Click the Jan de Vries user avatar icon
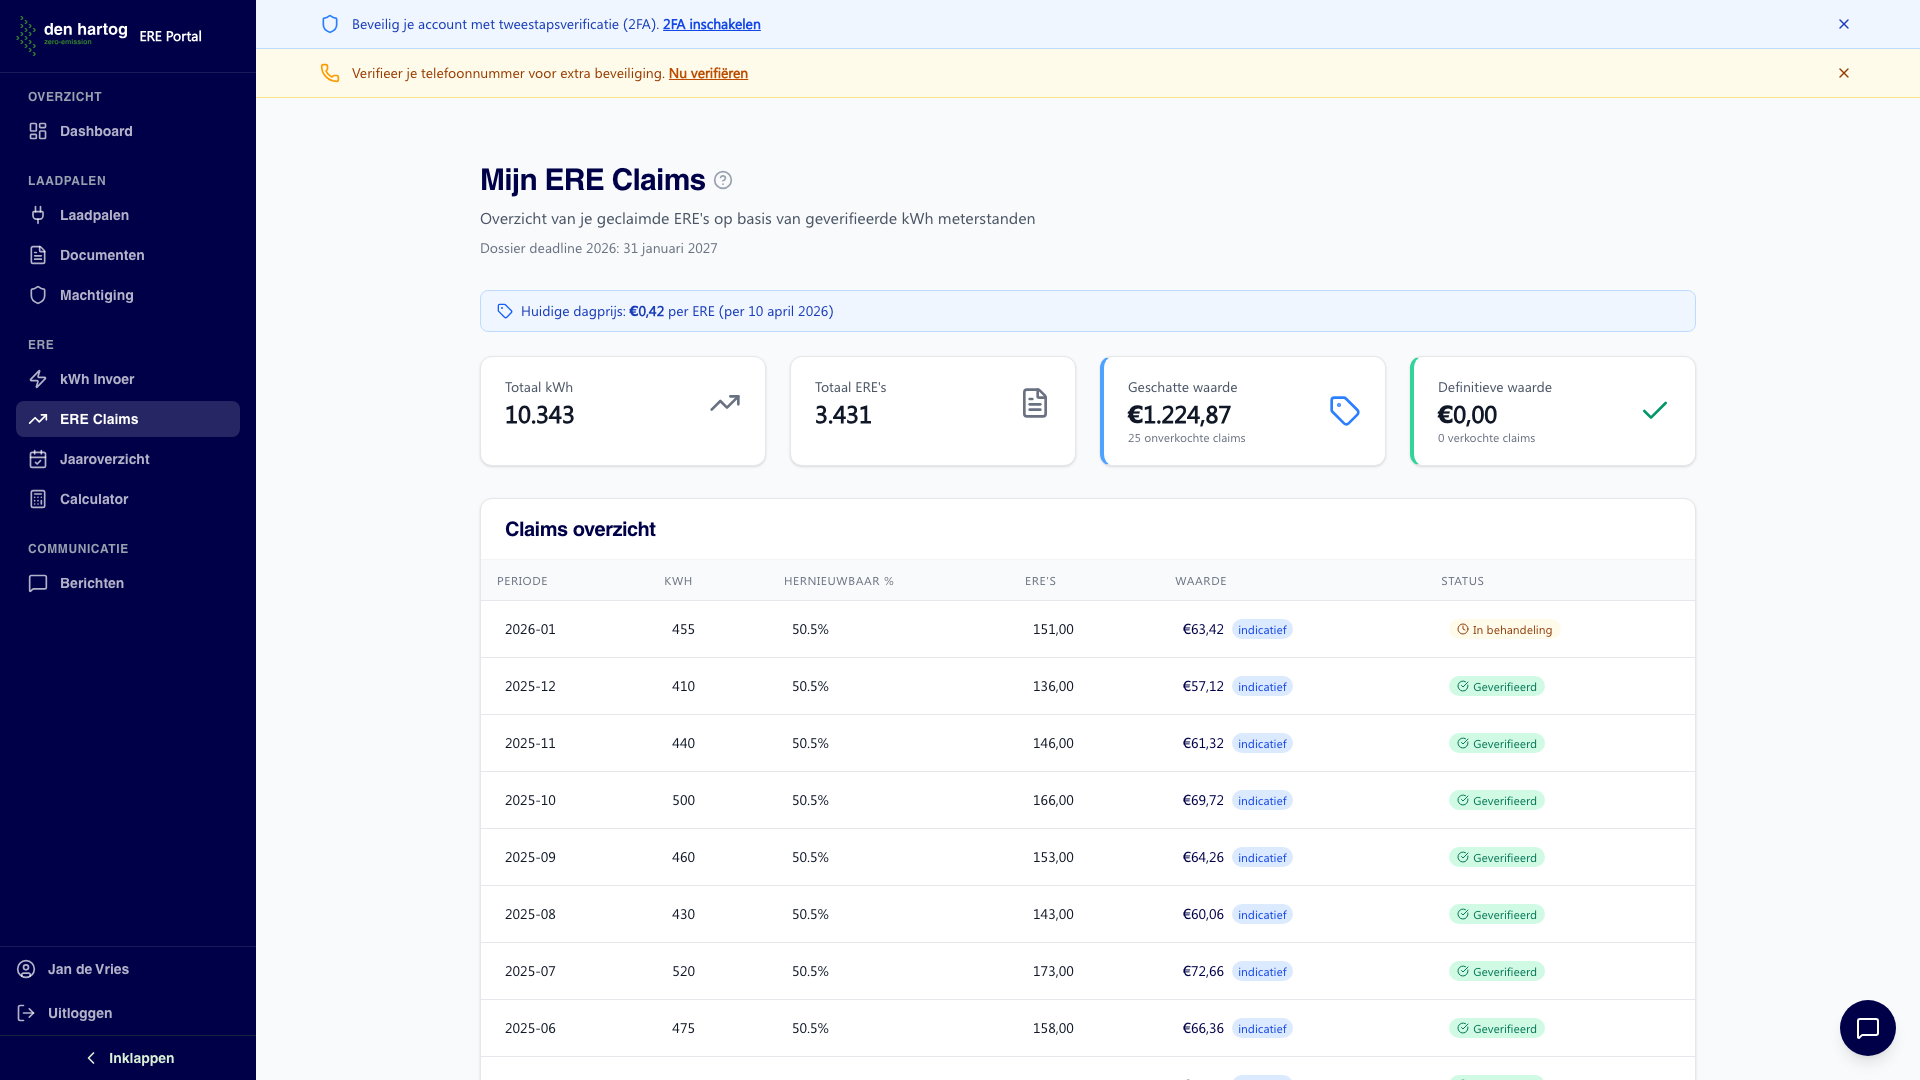Viewport: 1920px width, 1080px height. pos(26,969)
